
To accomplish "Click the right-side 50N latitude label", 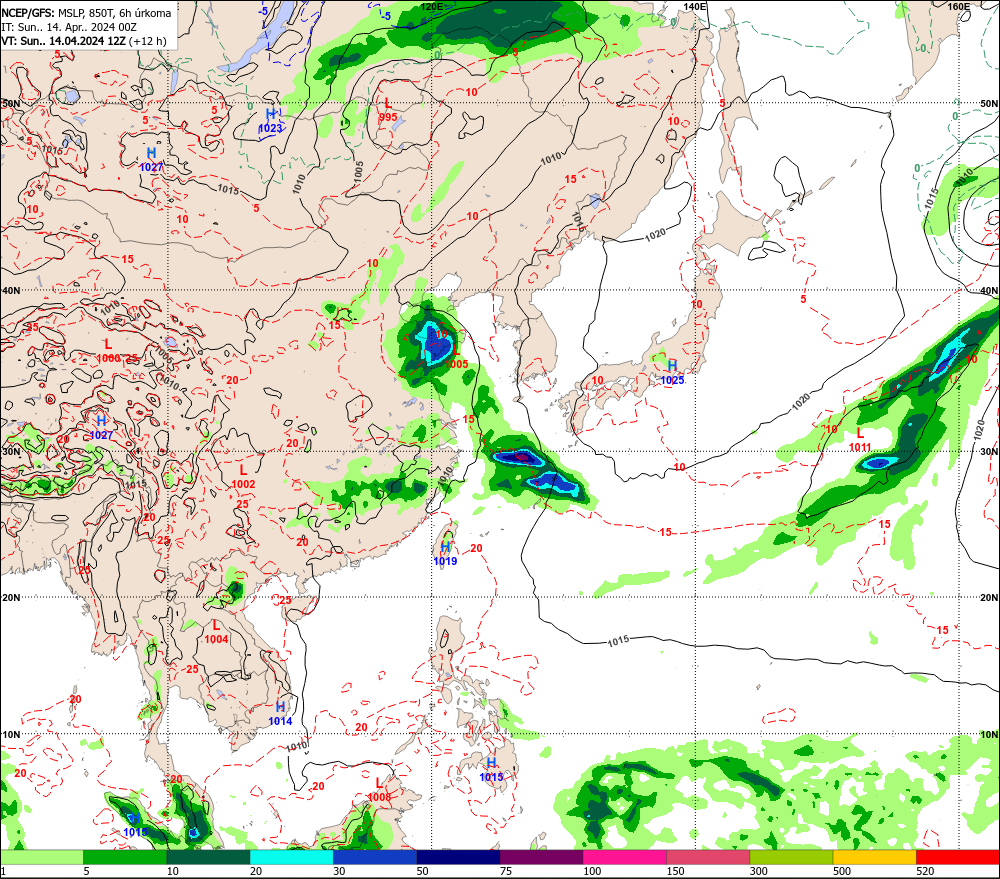I will click(x=989, y=103).
